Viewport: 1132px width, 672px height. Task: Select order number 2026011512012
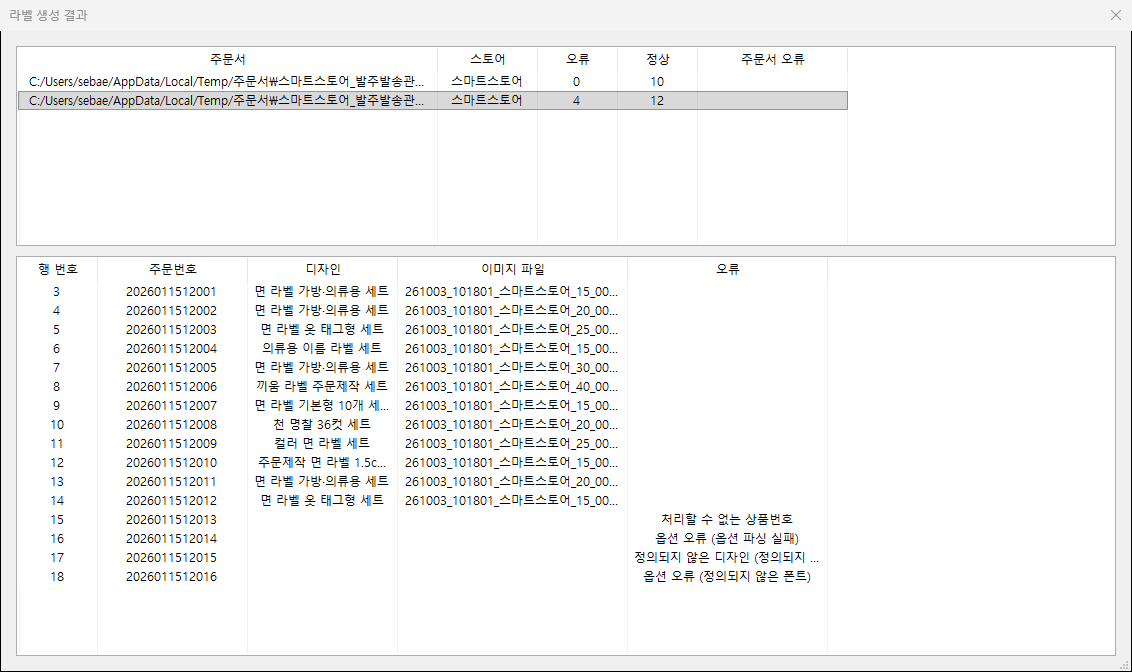point(171,501)
